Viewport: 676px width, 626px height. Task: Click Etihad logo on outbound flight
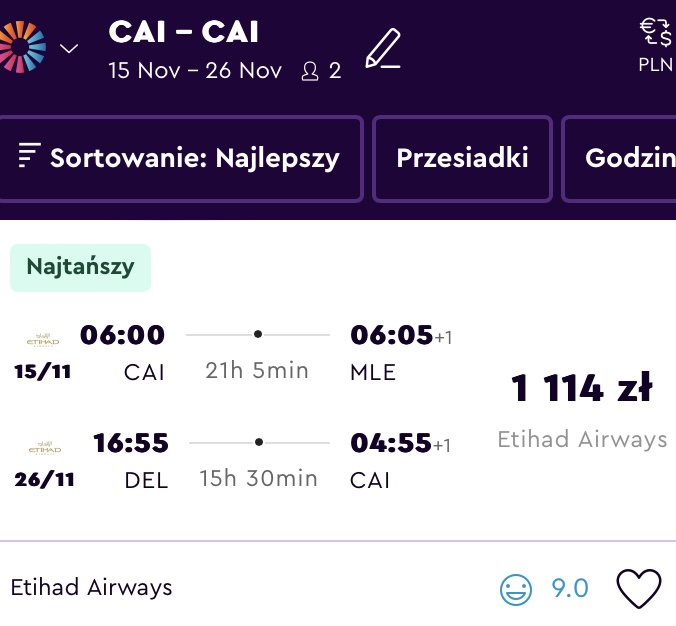coord(43,340)
